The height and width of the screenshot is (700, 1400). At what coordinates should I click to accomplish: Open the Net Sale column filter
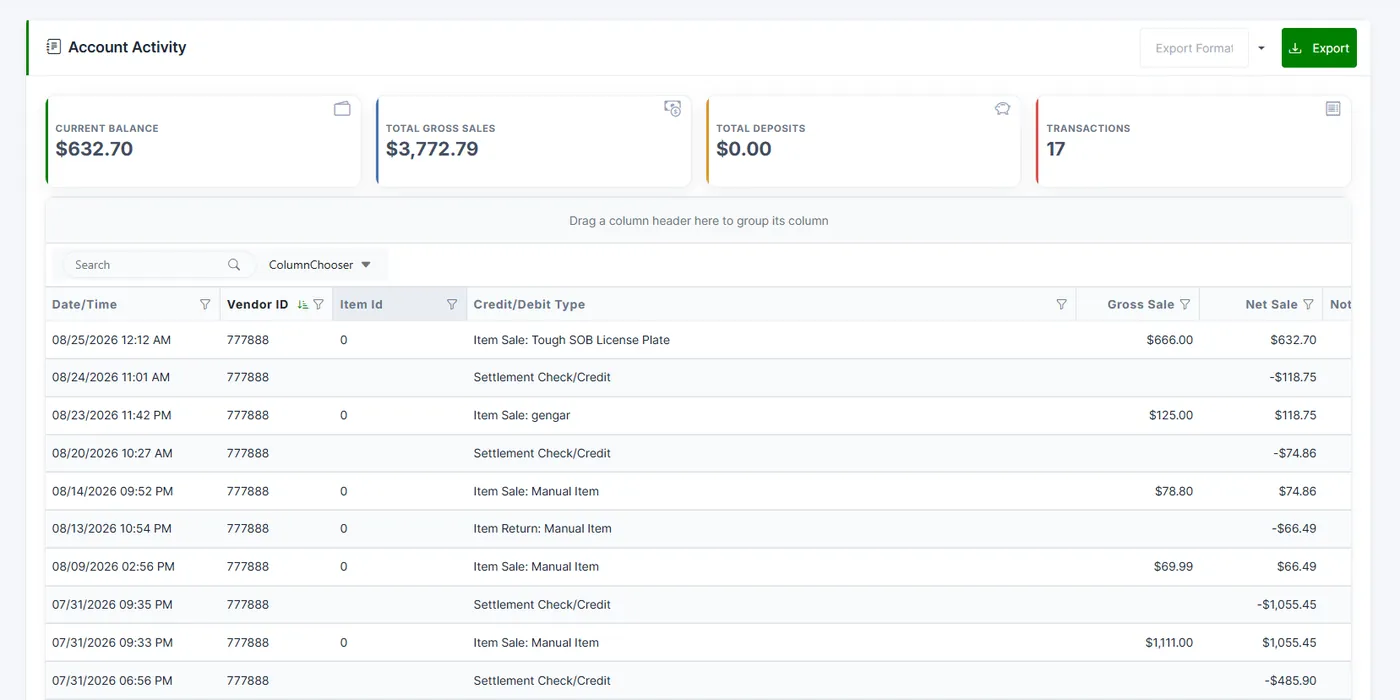[x=1308, y=304]
